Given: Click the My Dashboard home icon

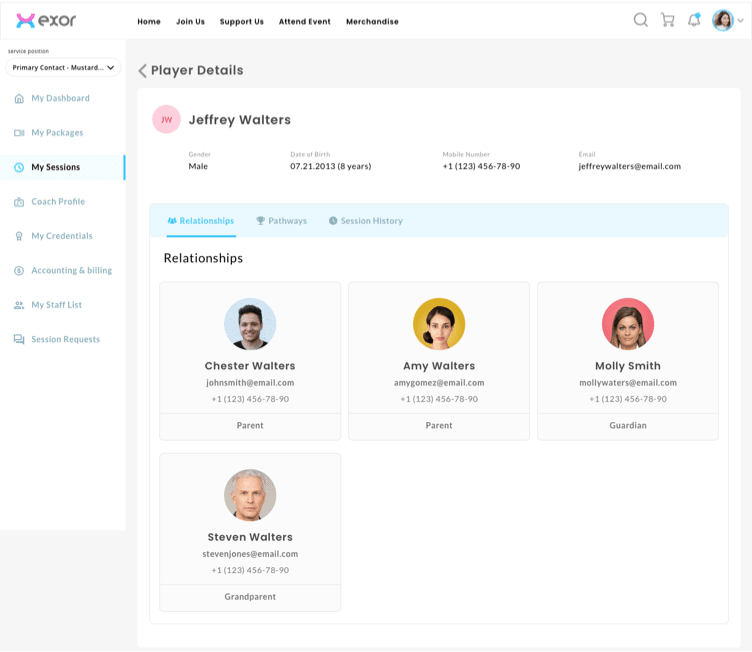Looking at the screenshot, I should [19, 99].
